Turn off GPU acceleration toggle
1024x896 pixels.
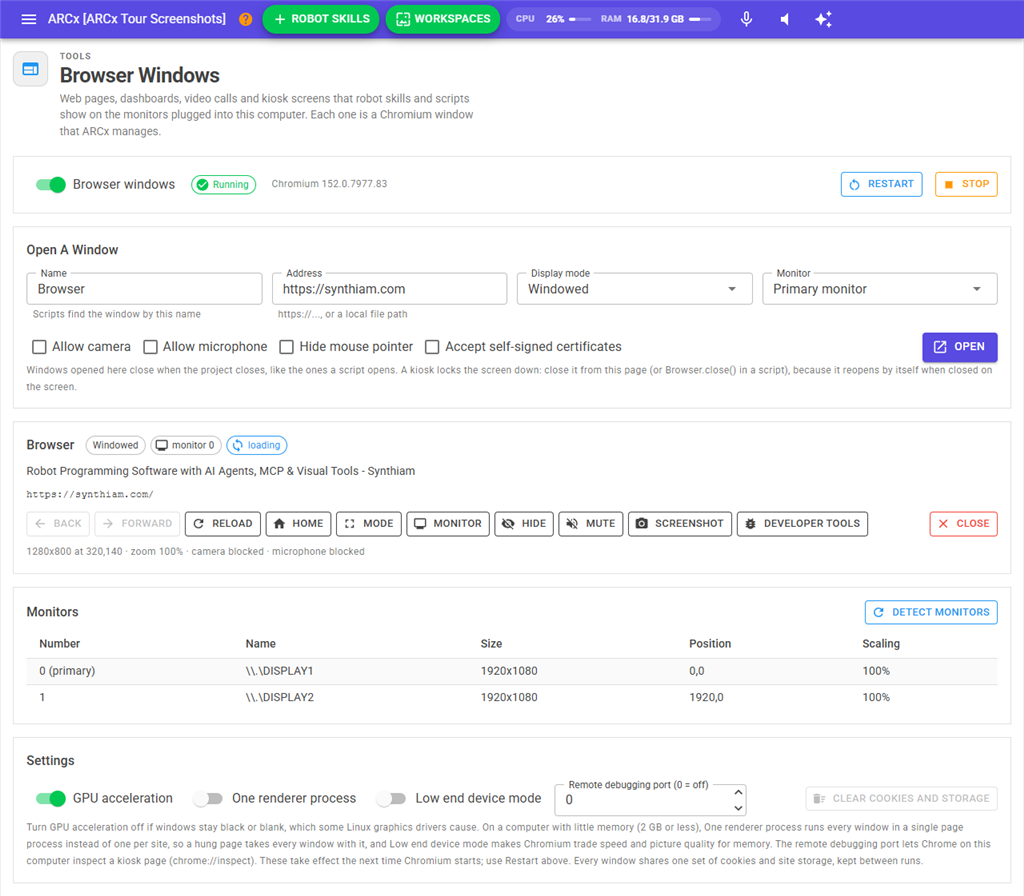pyautogui.click(x=51, y=799)
